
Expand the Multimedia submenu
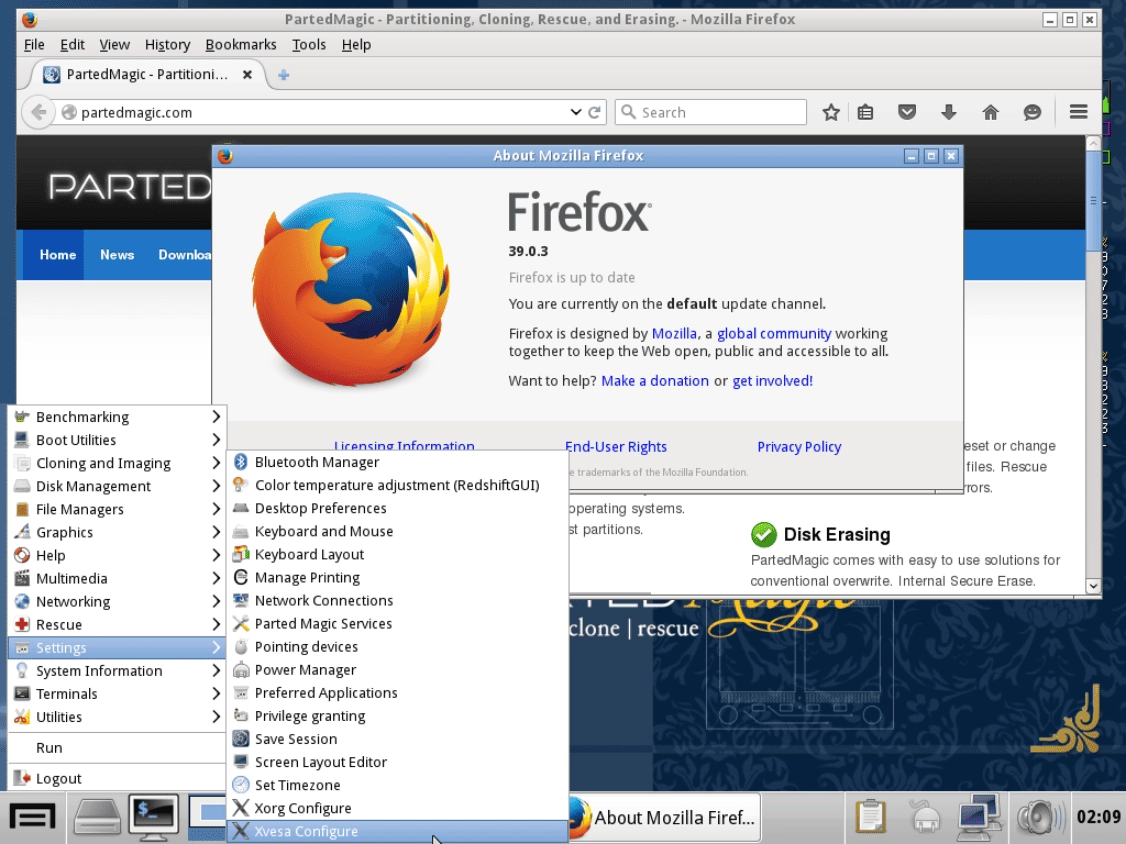pos(117,578)
